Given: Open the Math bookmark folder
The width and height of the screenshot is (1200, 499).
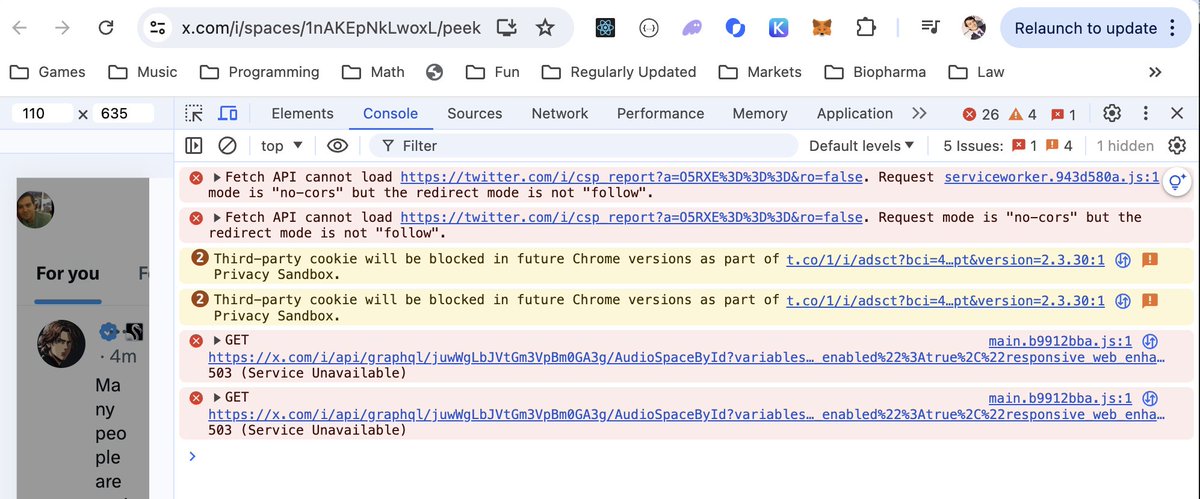Looking at the screenshot, I should click(373, 72).
